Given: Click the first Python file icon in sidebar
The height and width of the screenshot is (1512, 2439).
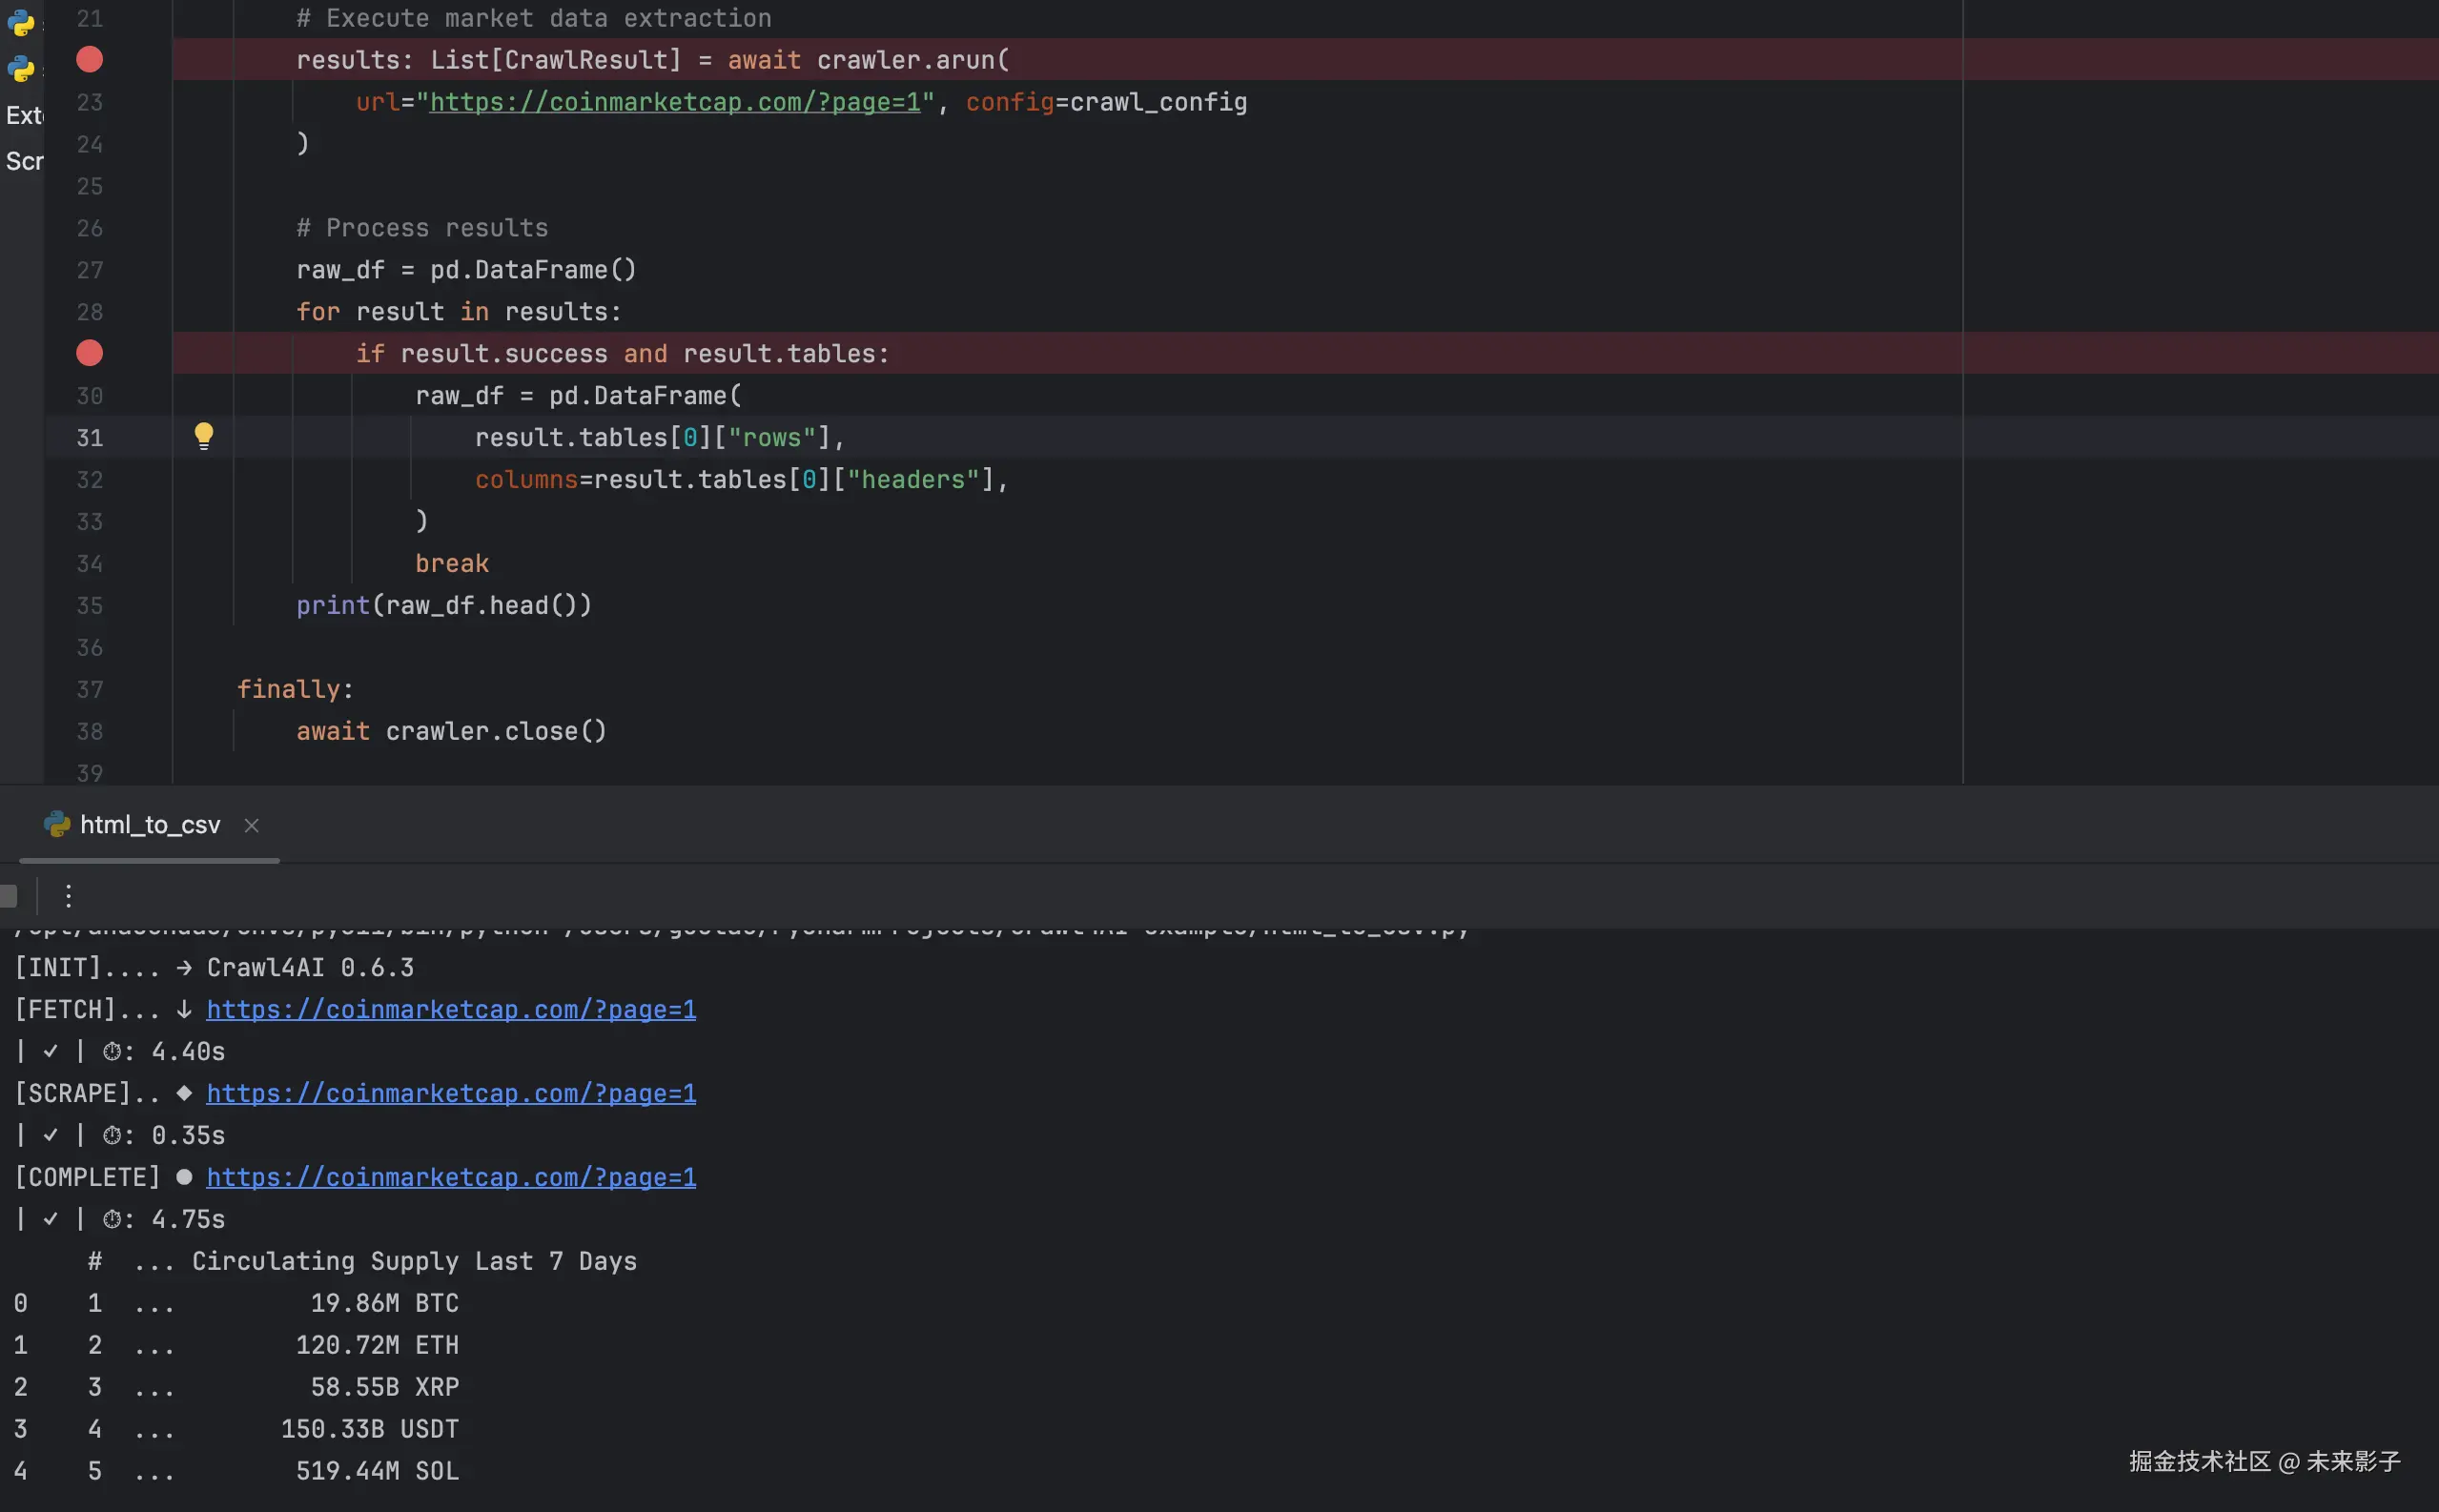Looking at the screenshot, I should [20, 22].
